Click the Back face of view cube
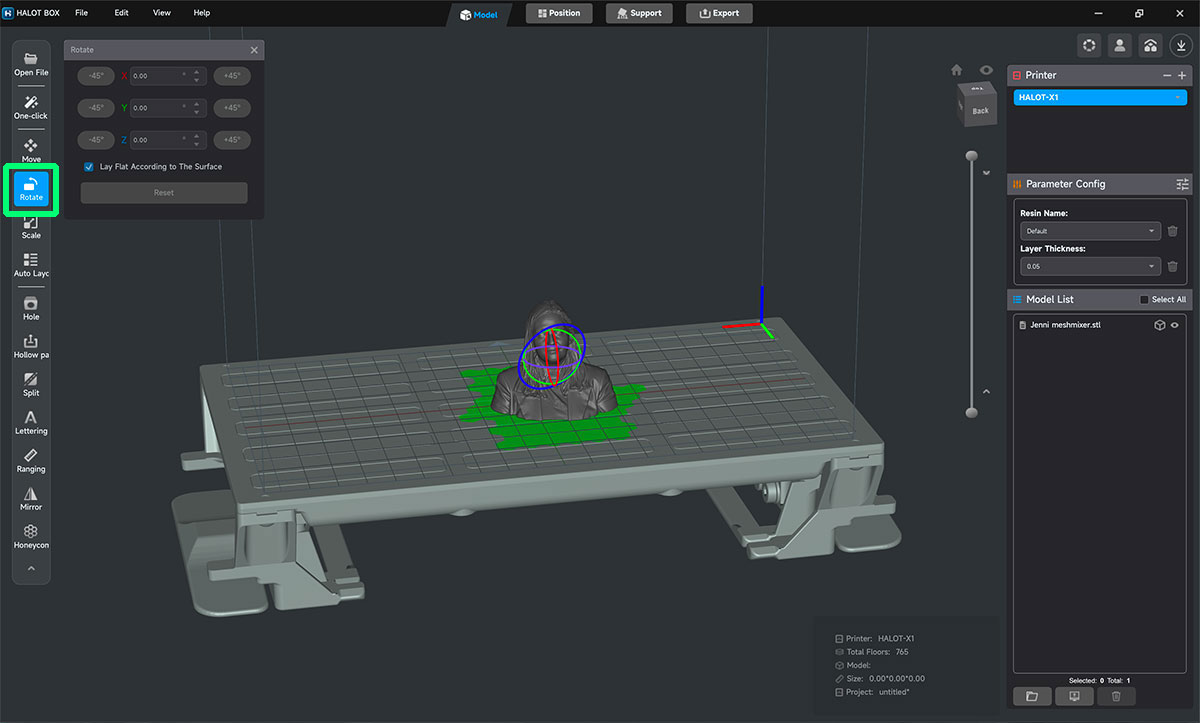This screenshot has width=1200, height=723. point(981,110)
